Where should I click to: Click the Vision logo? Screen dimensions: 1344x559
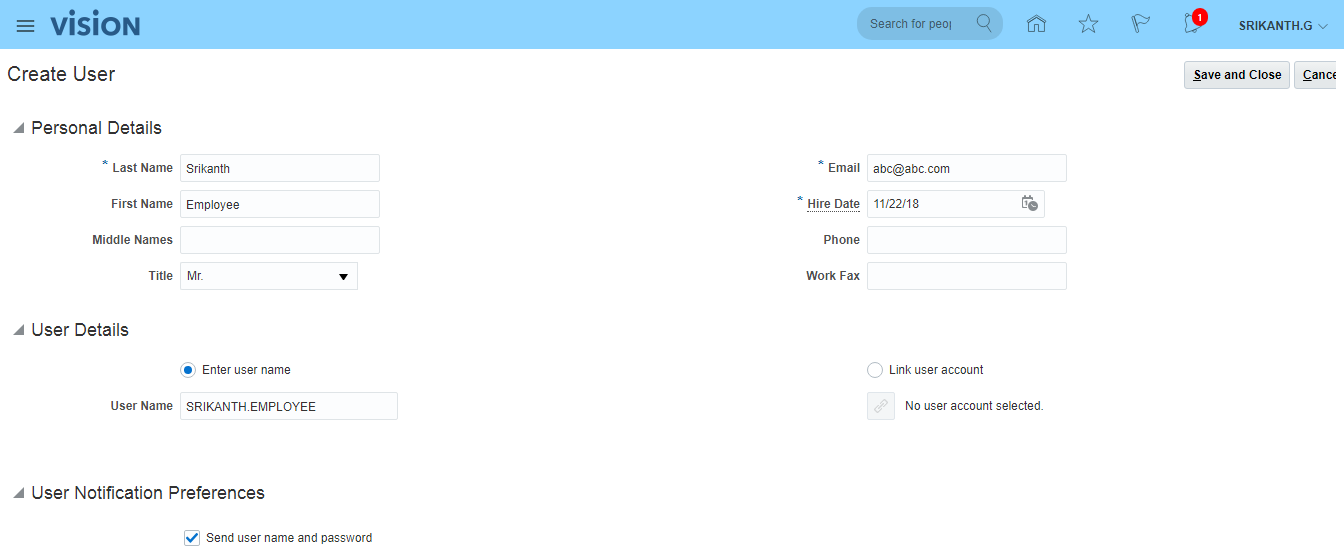(95, 25)
